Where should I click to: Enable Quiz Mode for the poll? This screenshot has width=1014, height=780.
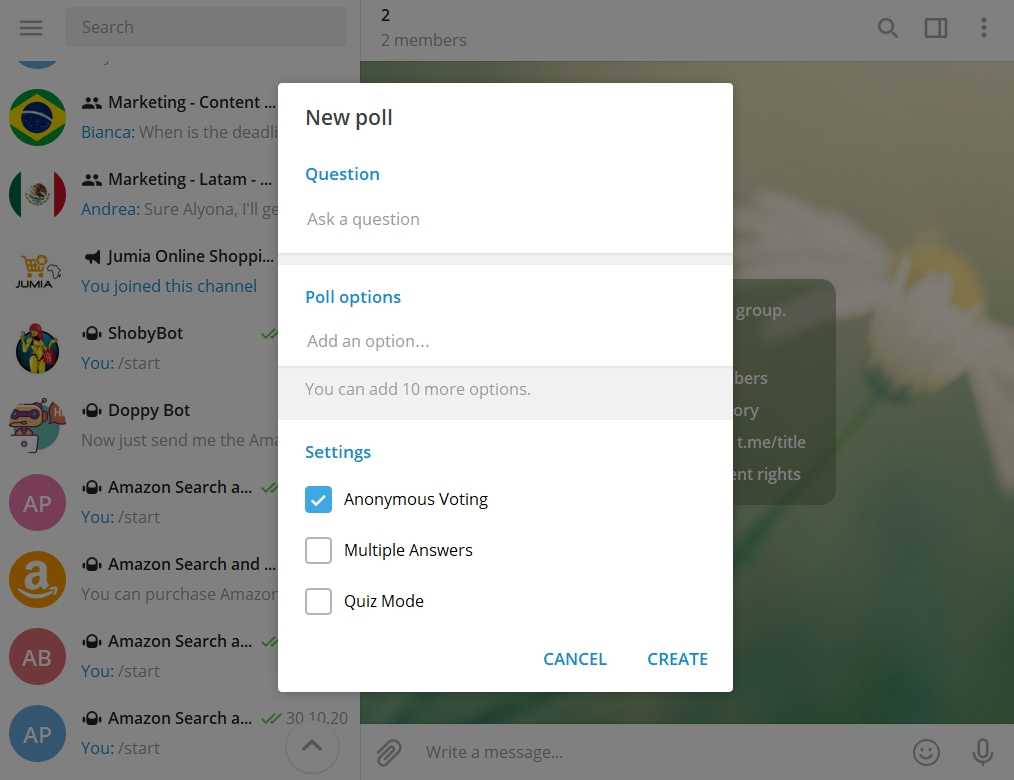[x=318, y=601]
